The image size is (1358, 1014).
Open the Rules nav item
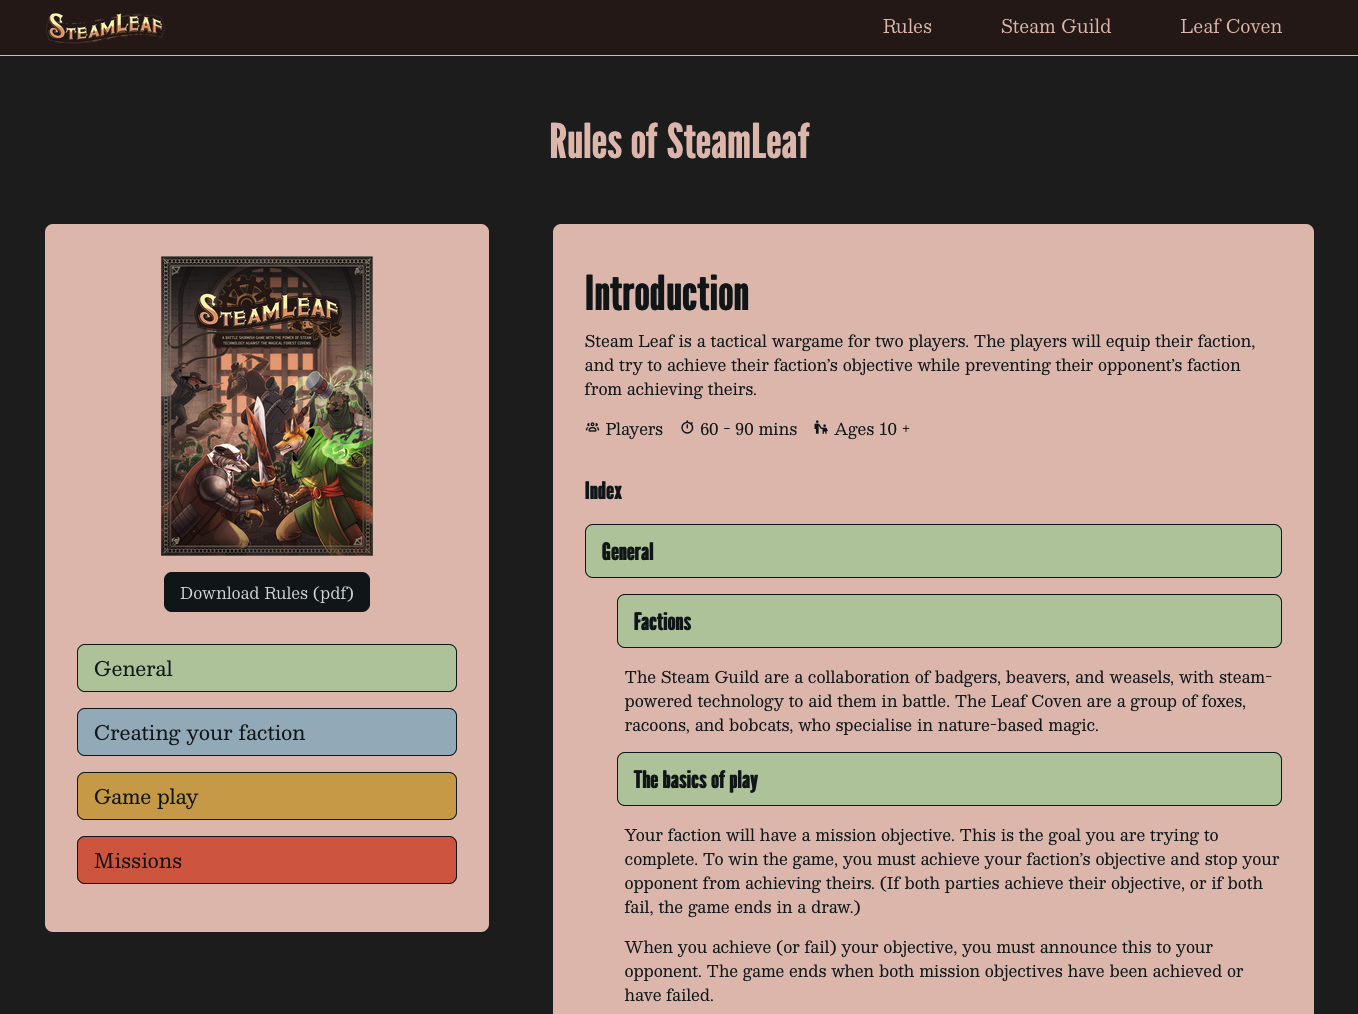[907, 27]
